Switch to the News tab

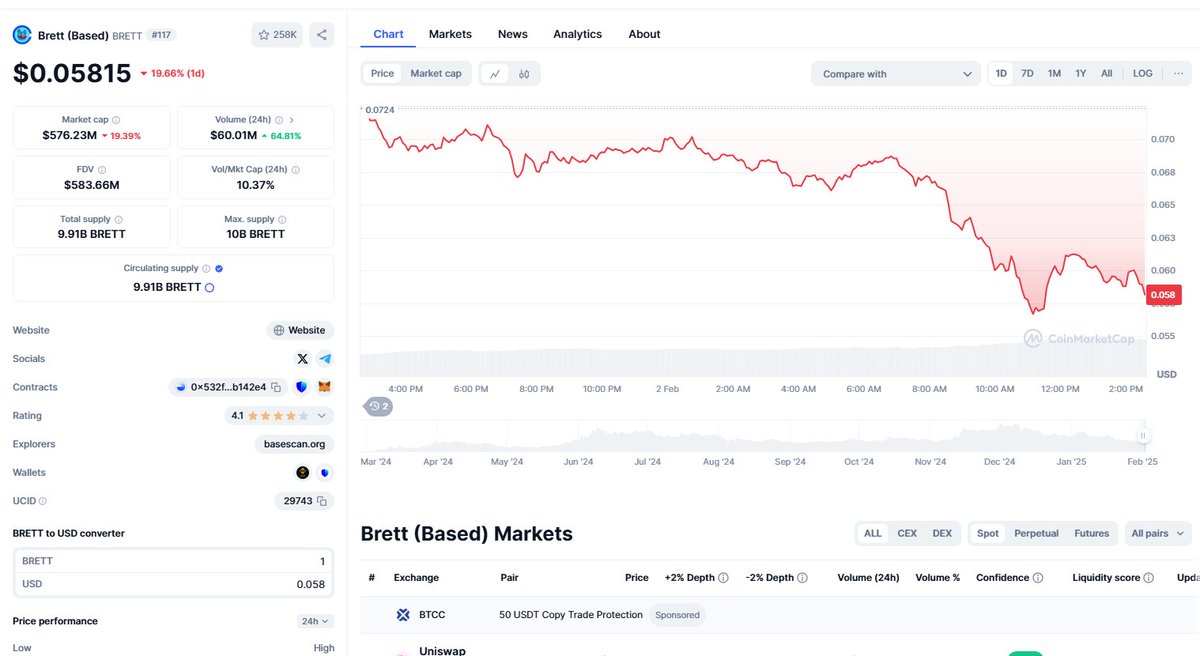click(x=512, y=34)
